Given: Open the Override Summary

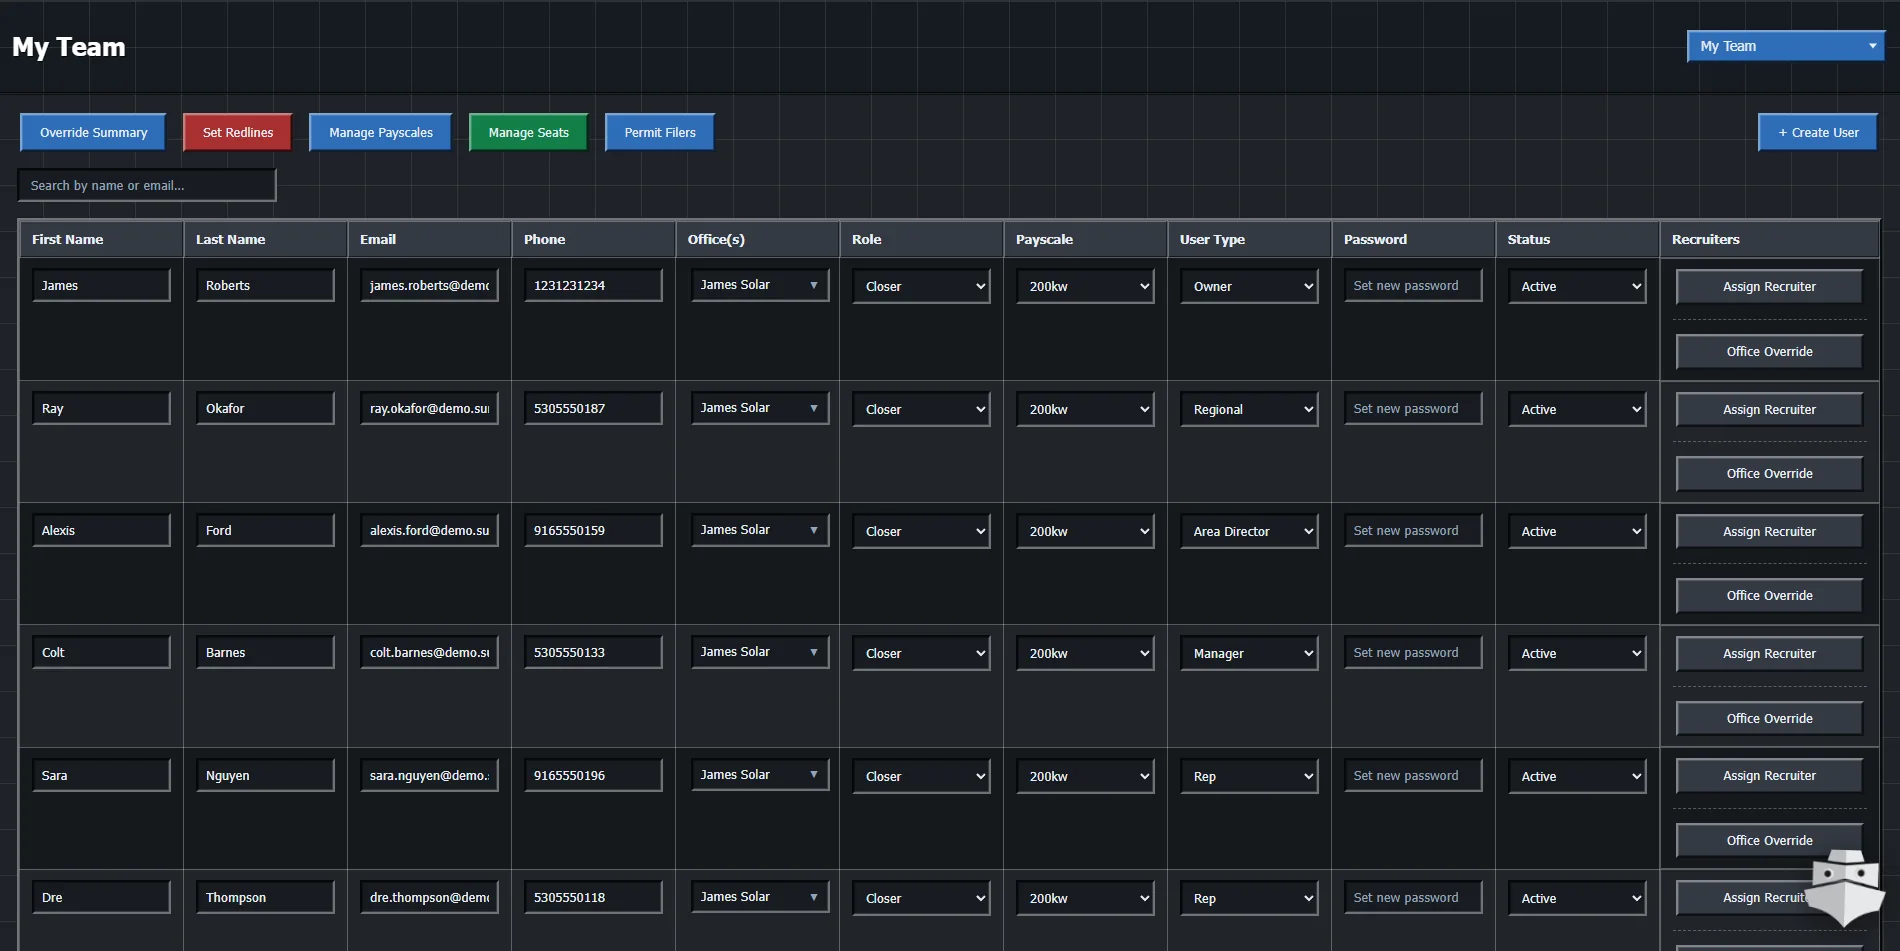Looking at the screenshot, I should pos(93,132).
